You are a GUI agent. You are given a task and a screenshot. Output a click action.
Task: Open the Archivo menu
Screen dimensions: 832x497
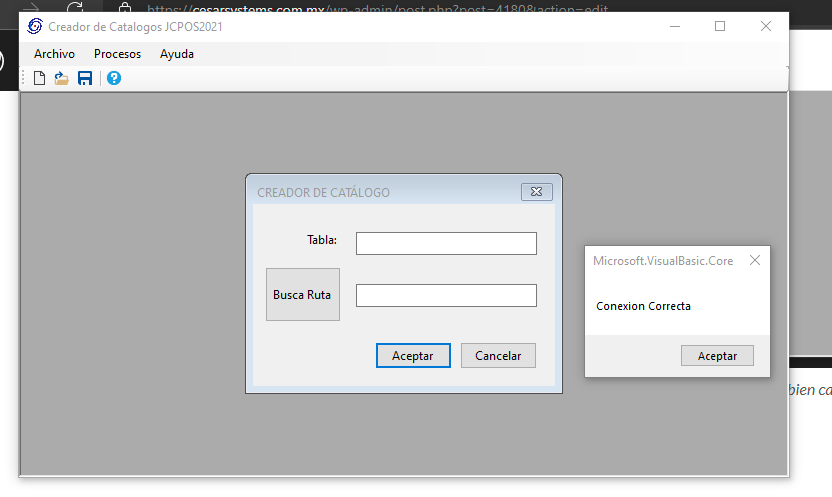[x=54, y=54]
